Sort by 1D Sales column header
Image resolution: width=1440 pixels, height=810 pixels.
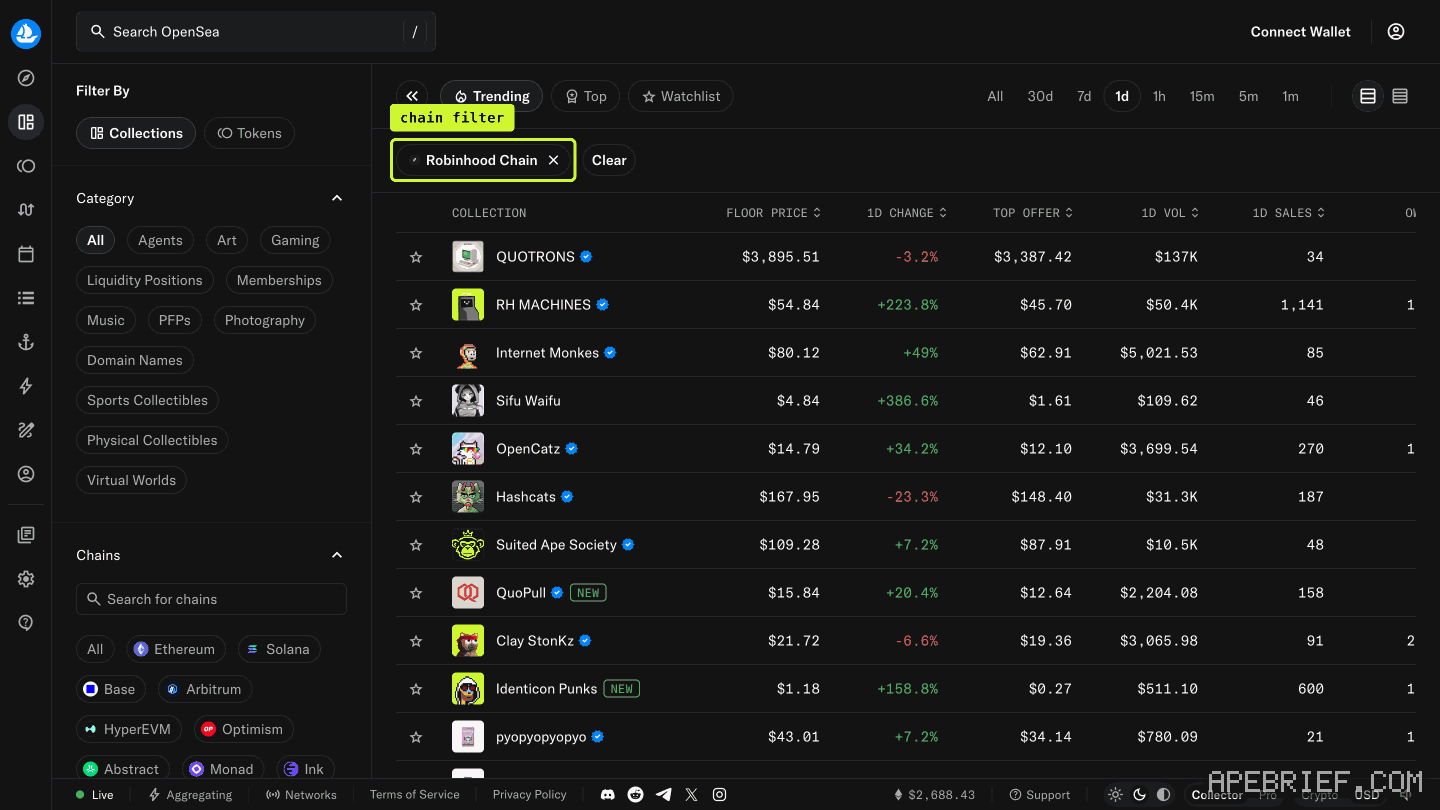(1289, 213)
